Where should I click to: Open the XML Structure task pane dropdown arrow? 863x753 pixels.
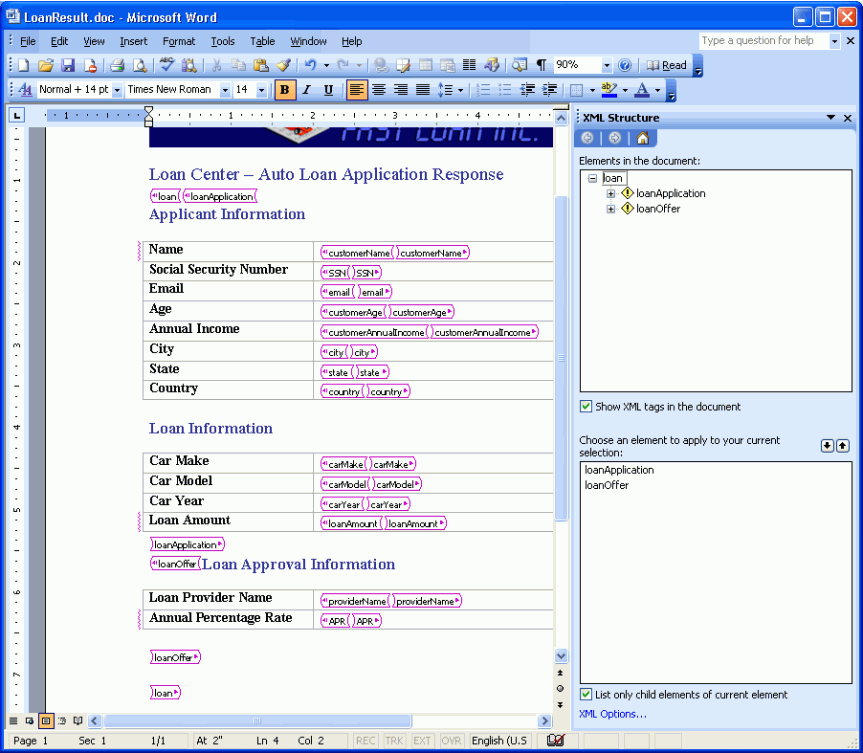tap(831, 118)
